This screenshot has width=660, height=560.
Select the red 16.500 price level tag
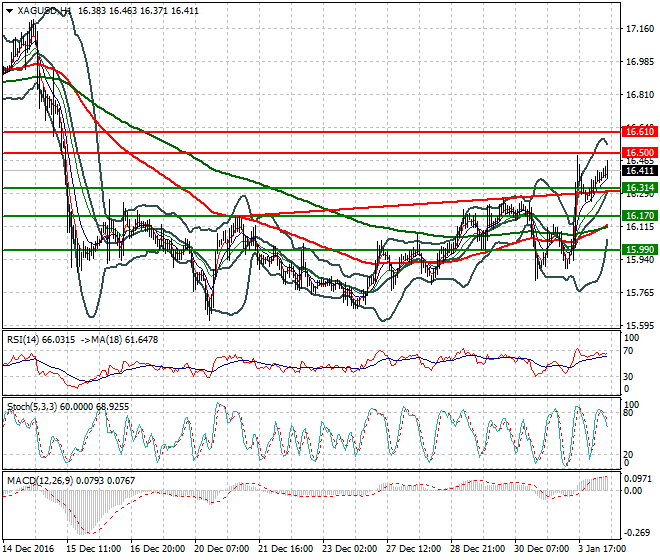(x=639, y=152)
